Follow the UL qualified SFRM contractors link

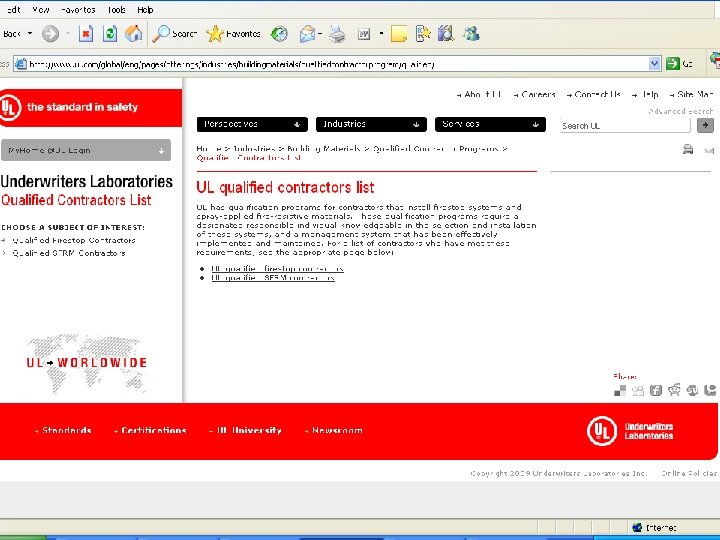click(x=273, y=277)
